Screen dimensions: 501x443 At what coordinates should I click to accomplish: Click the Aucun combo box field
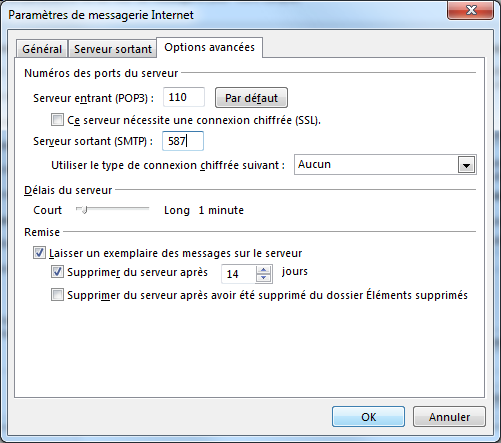point(385,165)
